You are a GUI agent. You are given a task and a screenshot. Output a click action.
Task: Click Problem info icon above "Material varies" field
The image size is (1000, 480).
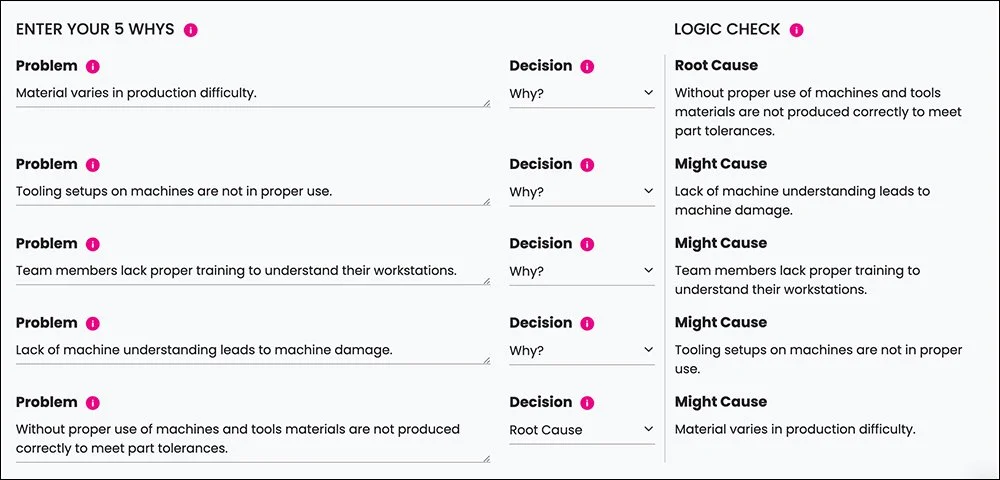coord(93,66)
